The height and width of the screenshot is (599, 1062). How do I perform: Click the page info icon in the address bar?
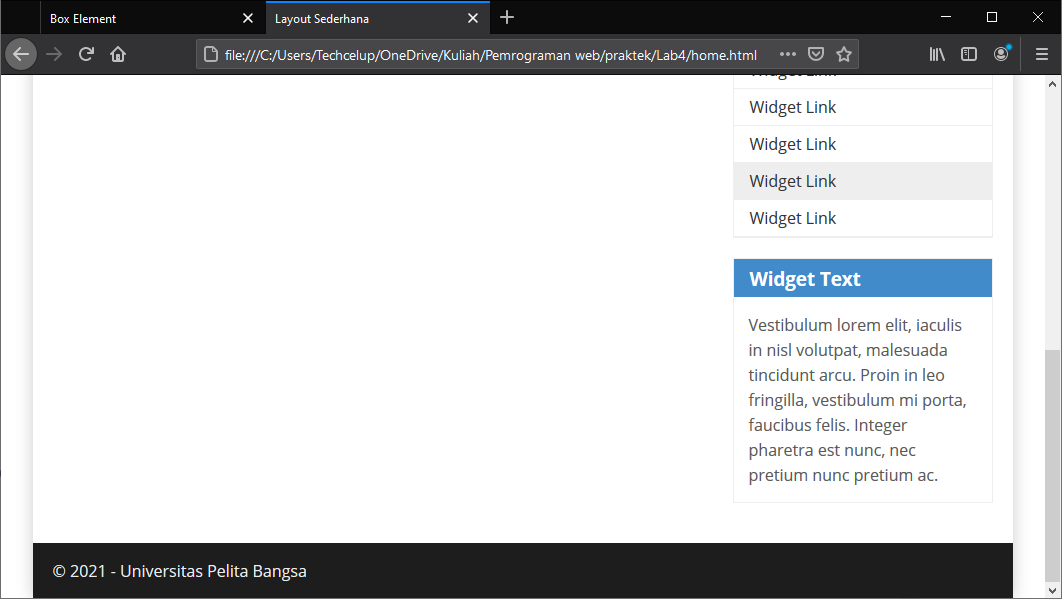[207, 55]
